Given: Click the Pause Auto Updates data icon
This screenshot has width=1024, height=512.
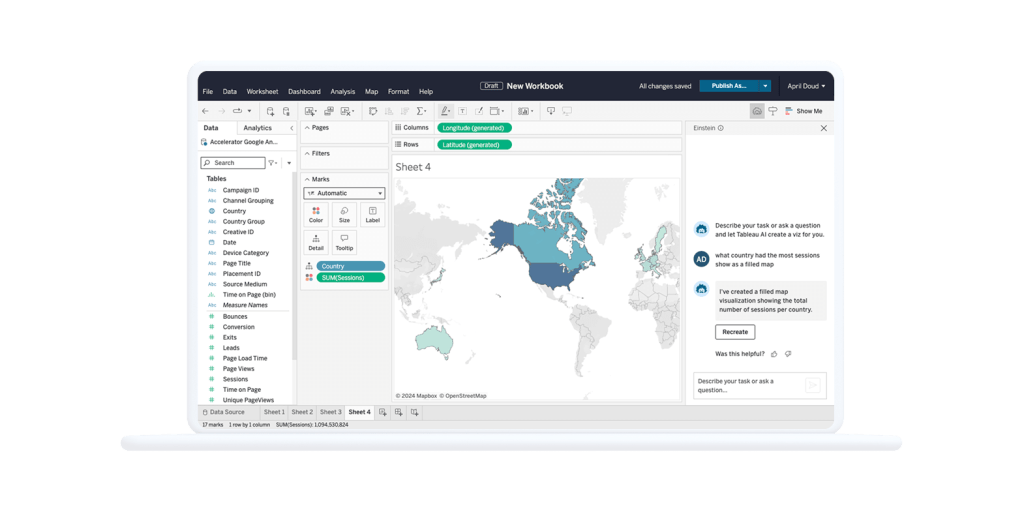Looking at the screenshot, I should (x=286, y=111).
